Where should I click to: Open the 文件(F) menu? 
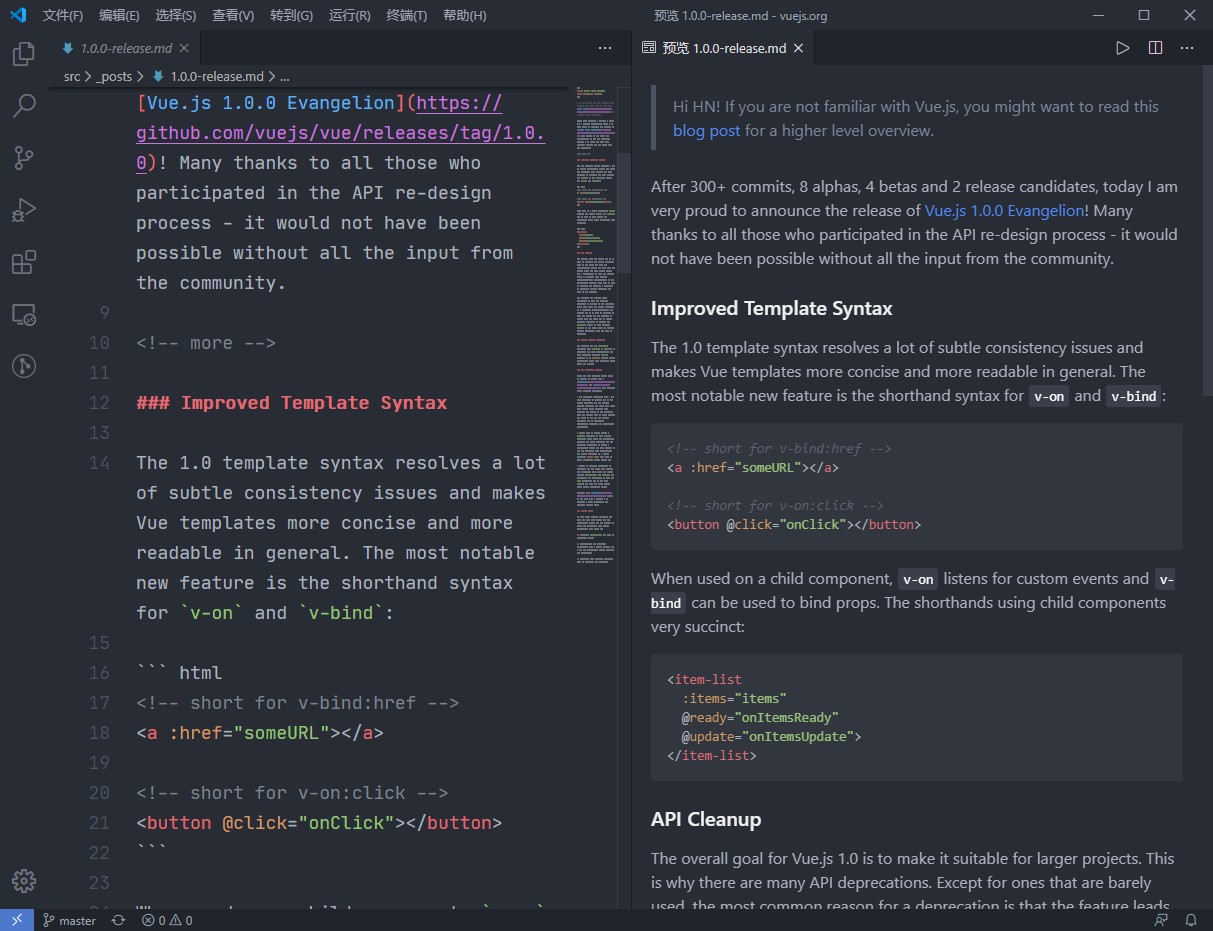[x=63, y=15]
